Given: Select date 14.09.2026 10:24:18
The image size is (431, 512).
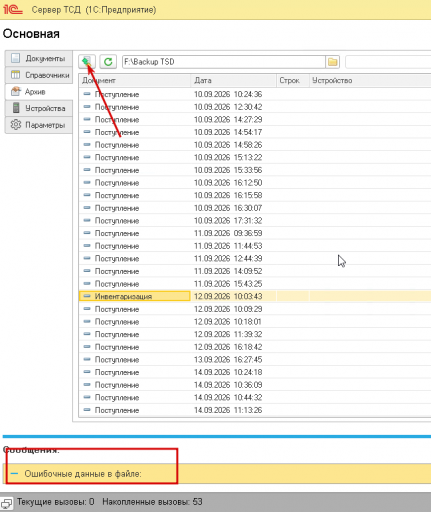Looking at the screenshot, I should [228, 372].
